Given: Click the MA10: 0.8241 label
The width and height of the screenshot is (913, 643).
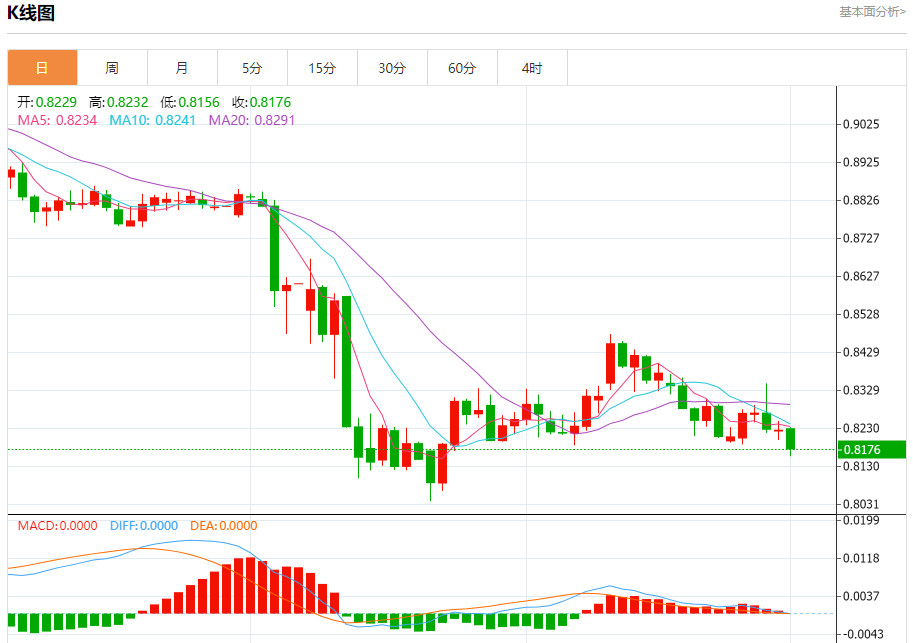Looking at the screenshot, I should point(153,121).
